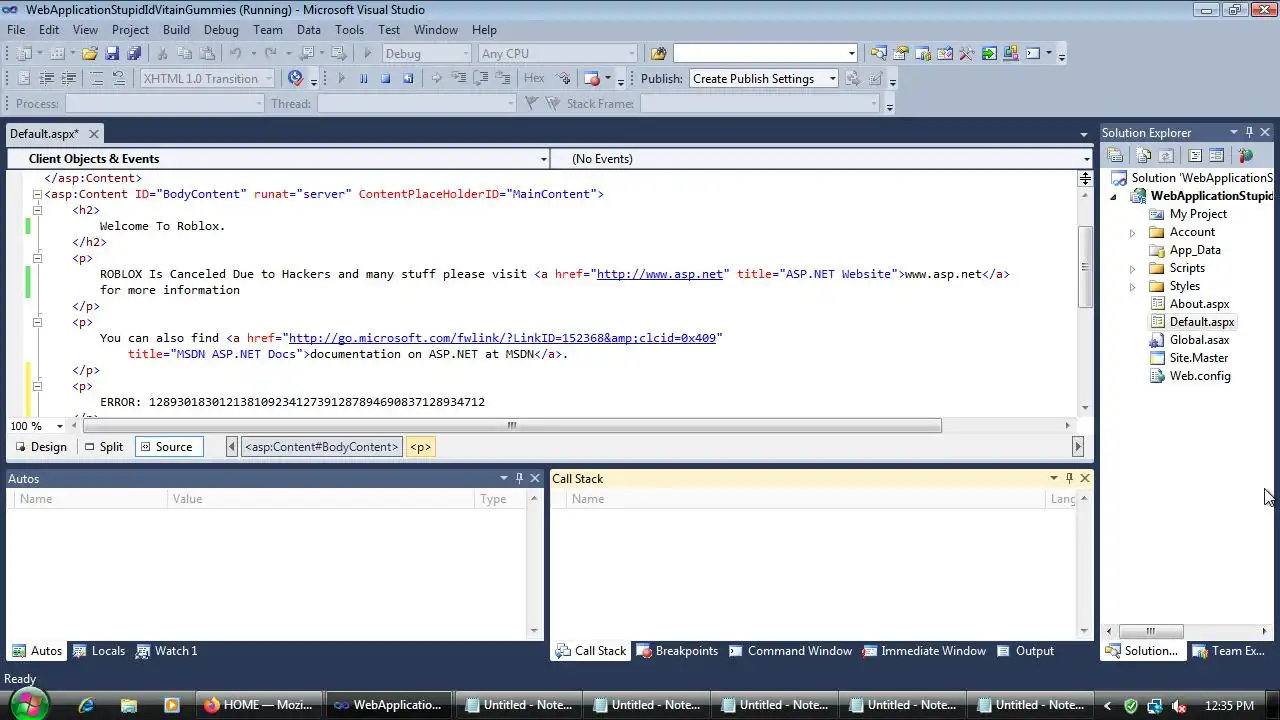
Task: Click the editor horizontal scrollbar thumb
Action: click(x=512, y=426)
